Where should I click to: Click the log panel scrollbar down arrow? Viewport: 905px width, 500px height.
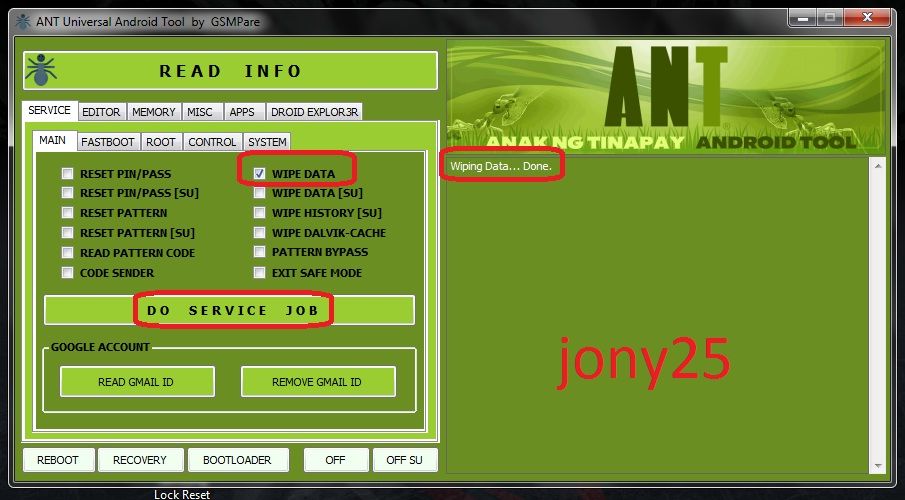[x=877, y=463]
